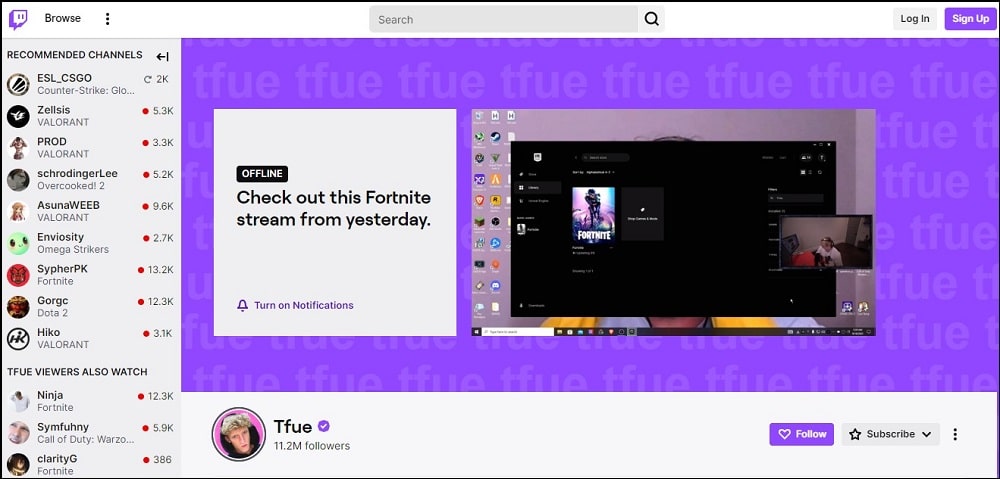Open the three-dot menu beside Browse
The width and height of the screenshot is (1000, 479).
tap(107, 19)
